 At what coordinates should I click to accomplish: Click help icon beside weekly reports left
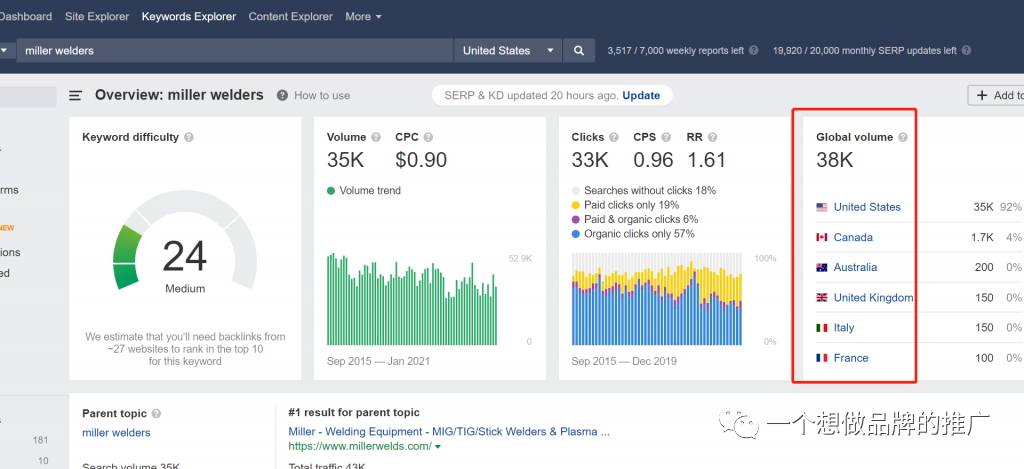tap(753, 51)
